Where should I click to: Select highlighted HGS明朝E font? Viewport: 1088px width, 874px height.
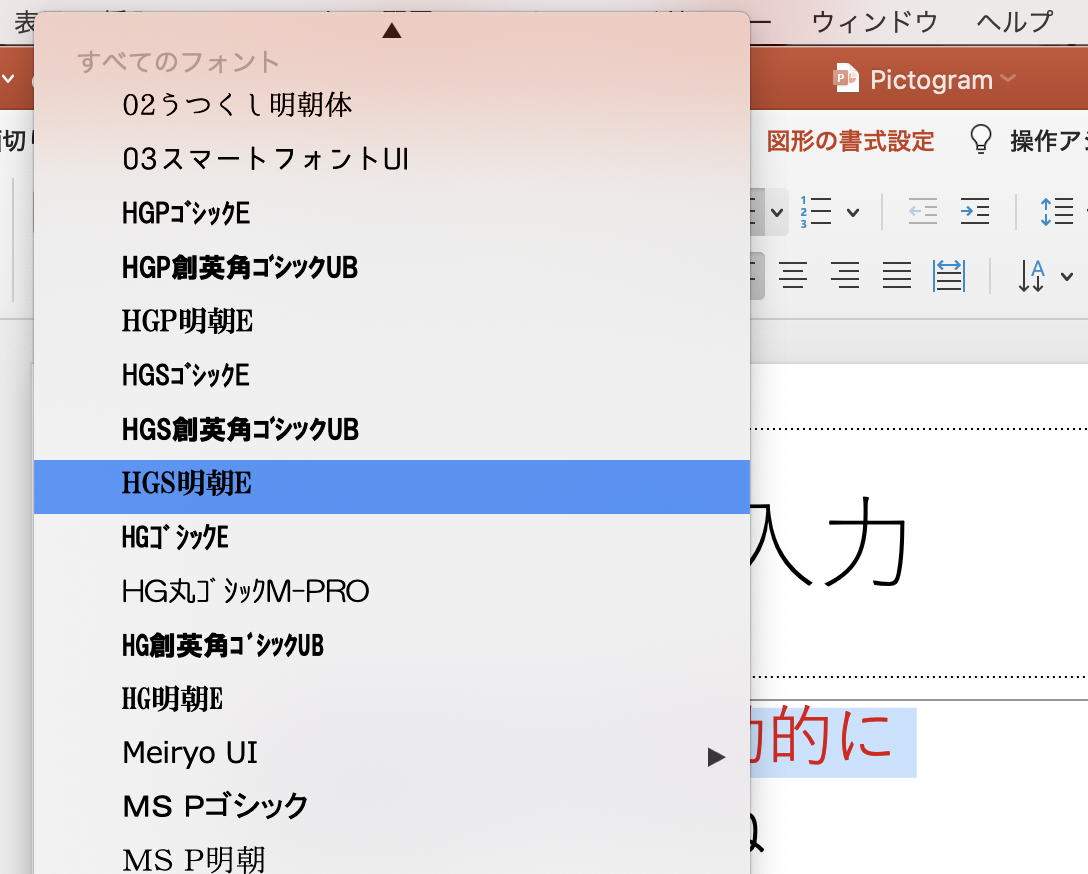[x=392, y=486]
